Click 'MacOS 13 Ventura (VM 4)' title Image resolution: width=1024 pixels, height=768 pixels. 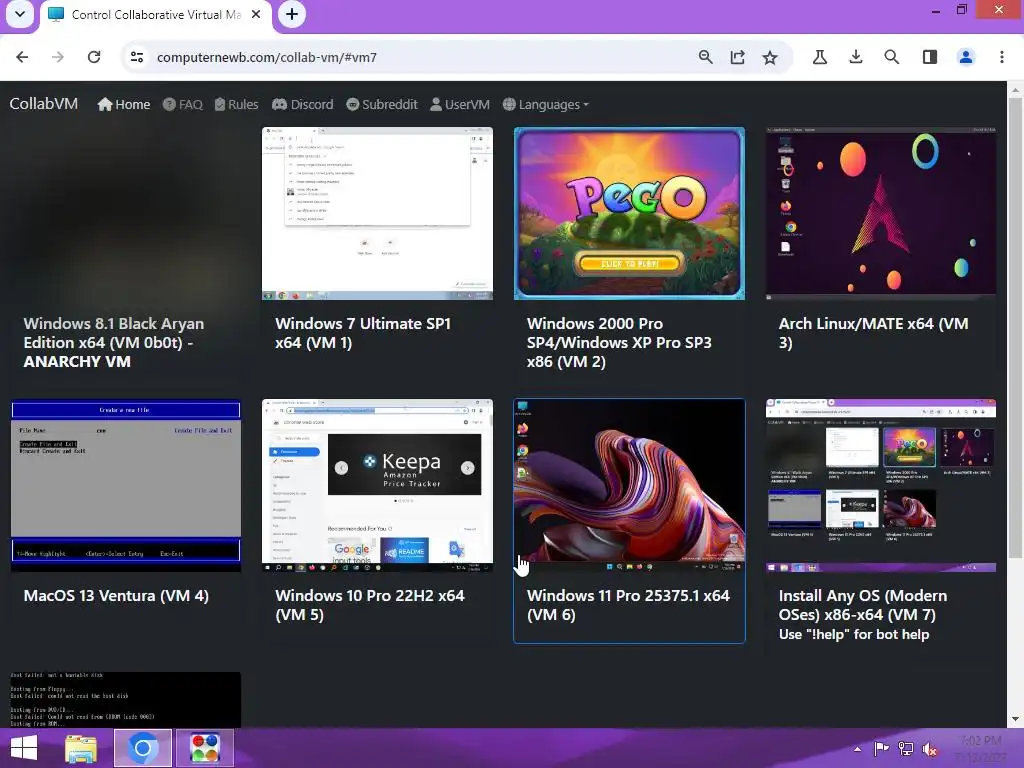pos(116,596)
